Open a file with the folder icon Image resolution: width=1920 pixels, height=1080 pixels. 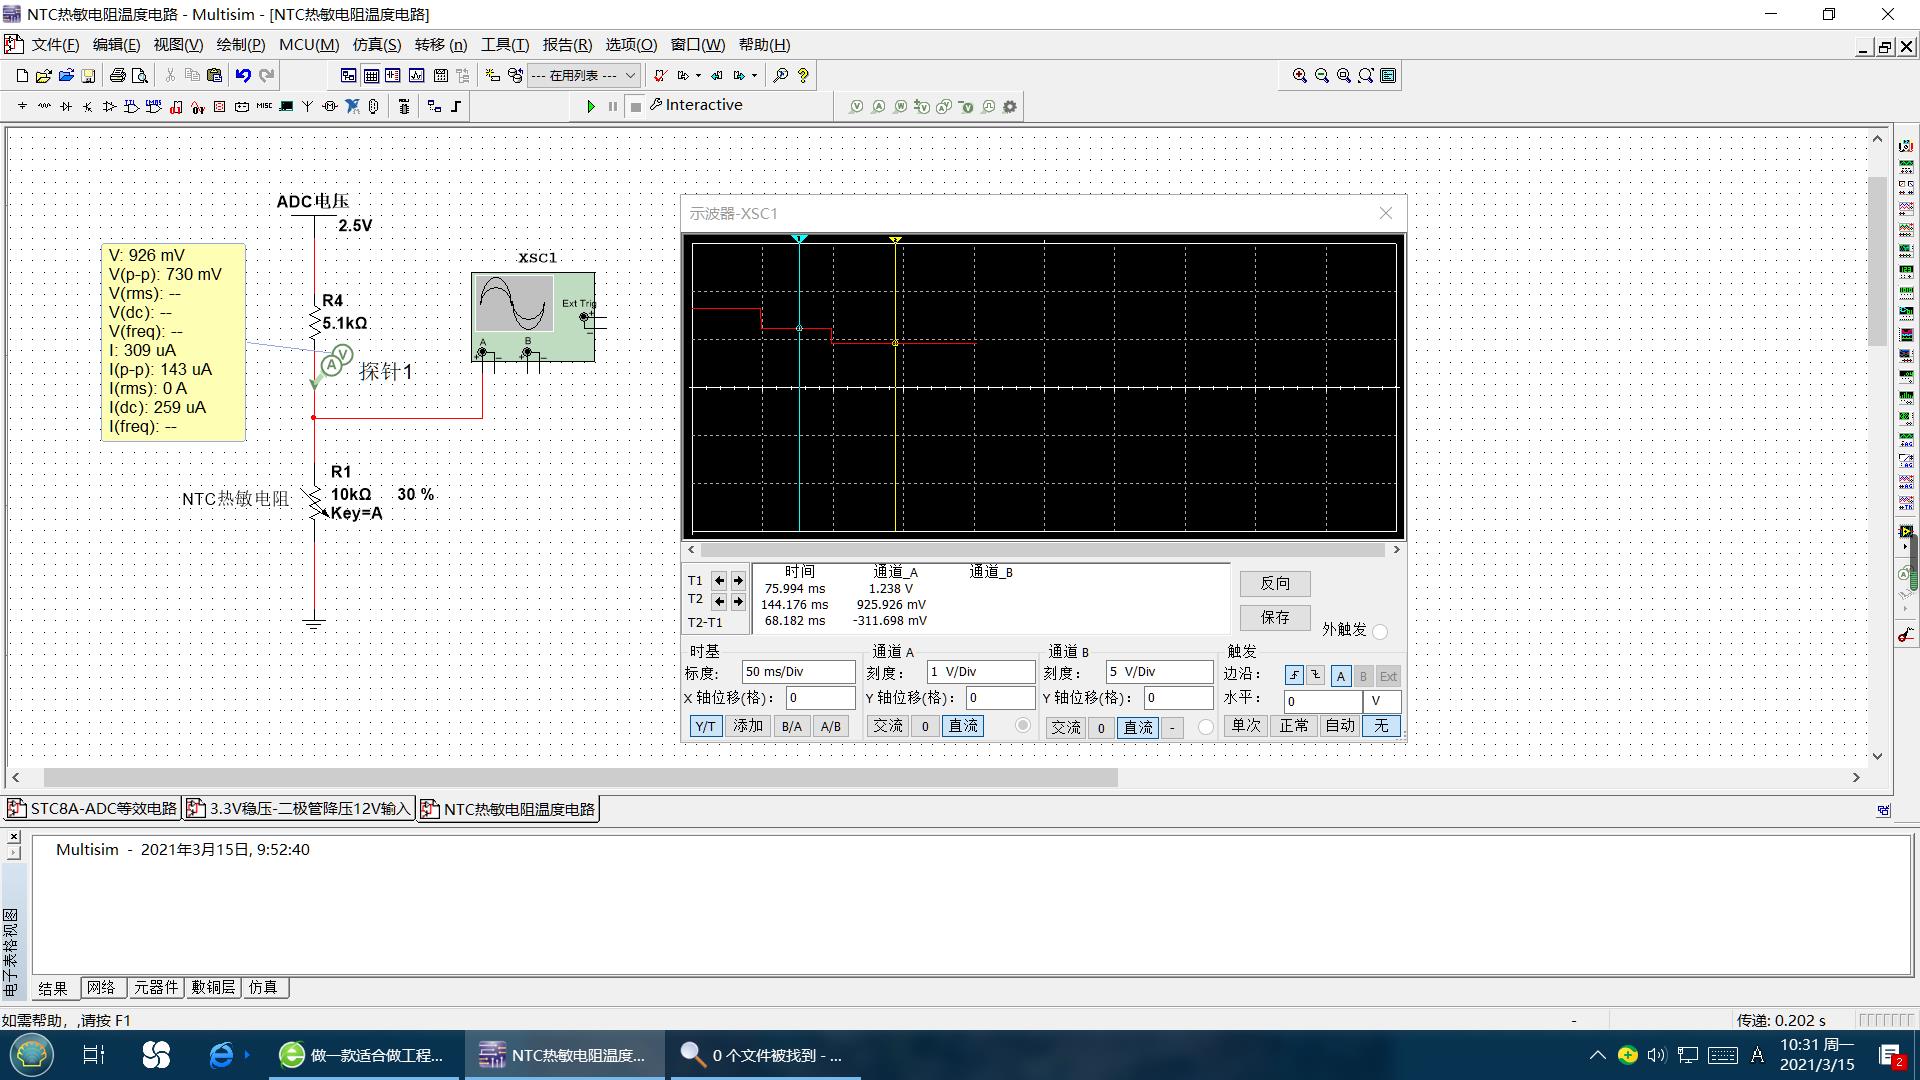[43, 75]
